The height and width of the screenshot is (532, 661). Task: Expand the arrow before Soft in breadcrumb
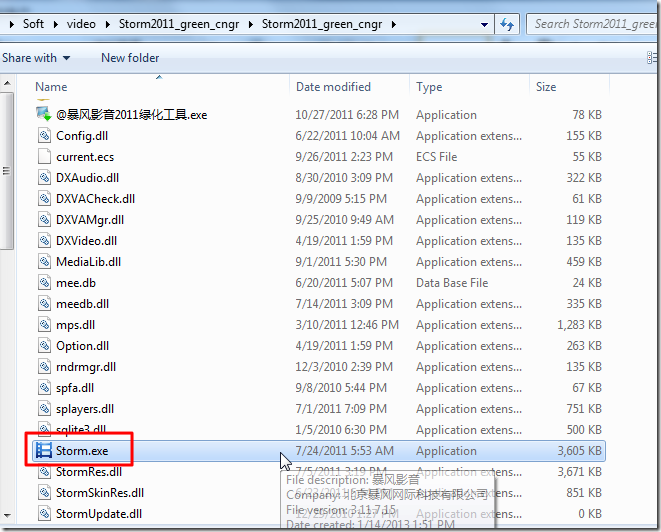pyautogui.click(x=12, y=24)
